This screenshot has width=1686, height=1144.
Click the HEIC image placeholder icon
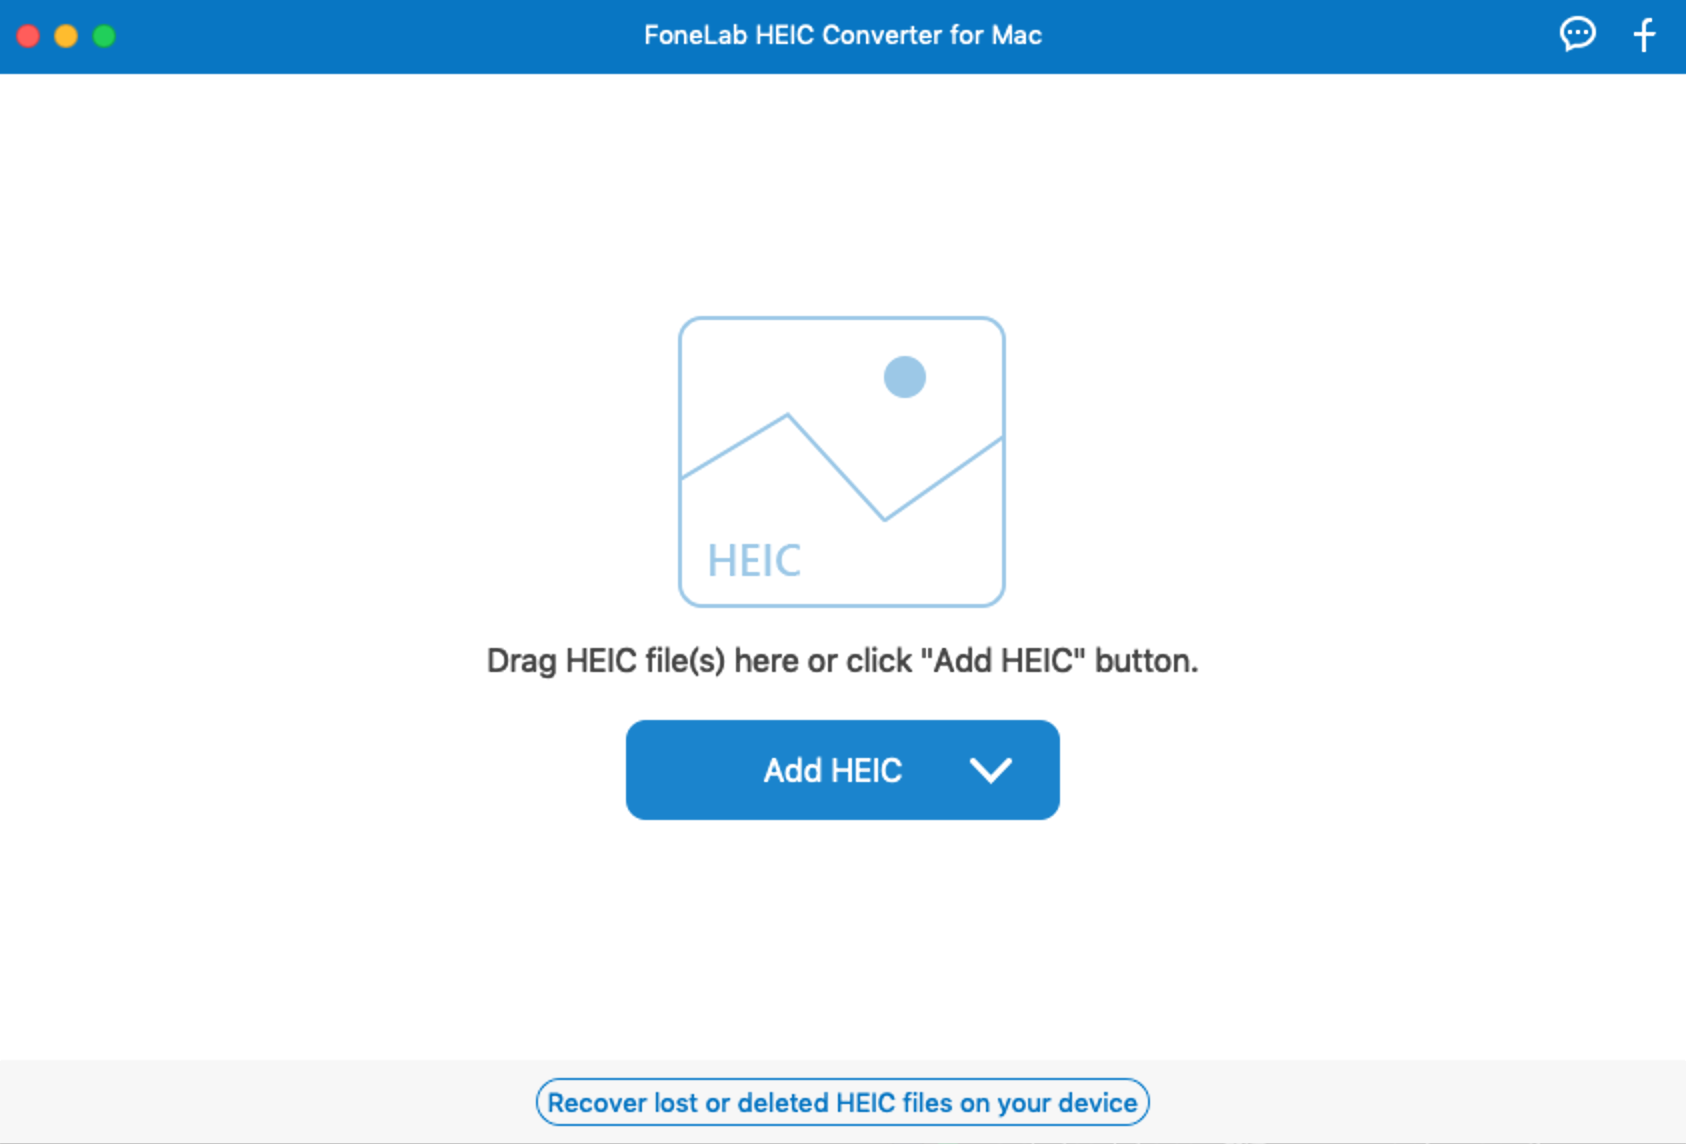click(x=842, y=462)
